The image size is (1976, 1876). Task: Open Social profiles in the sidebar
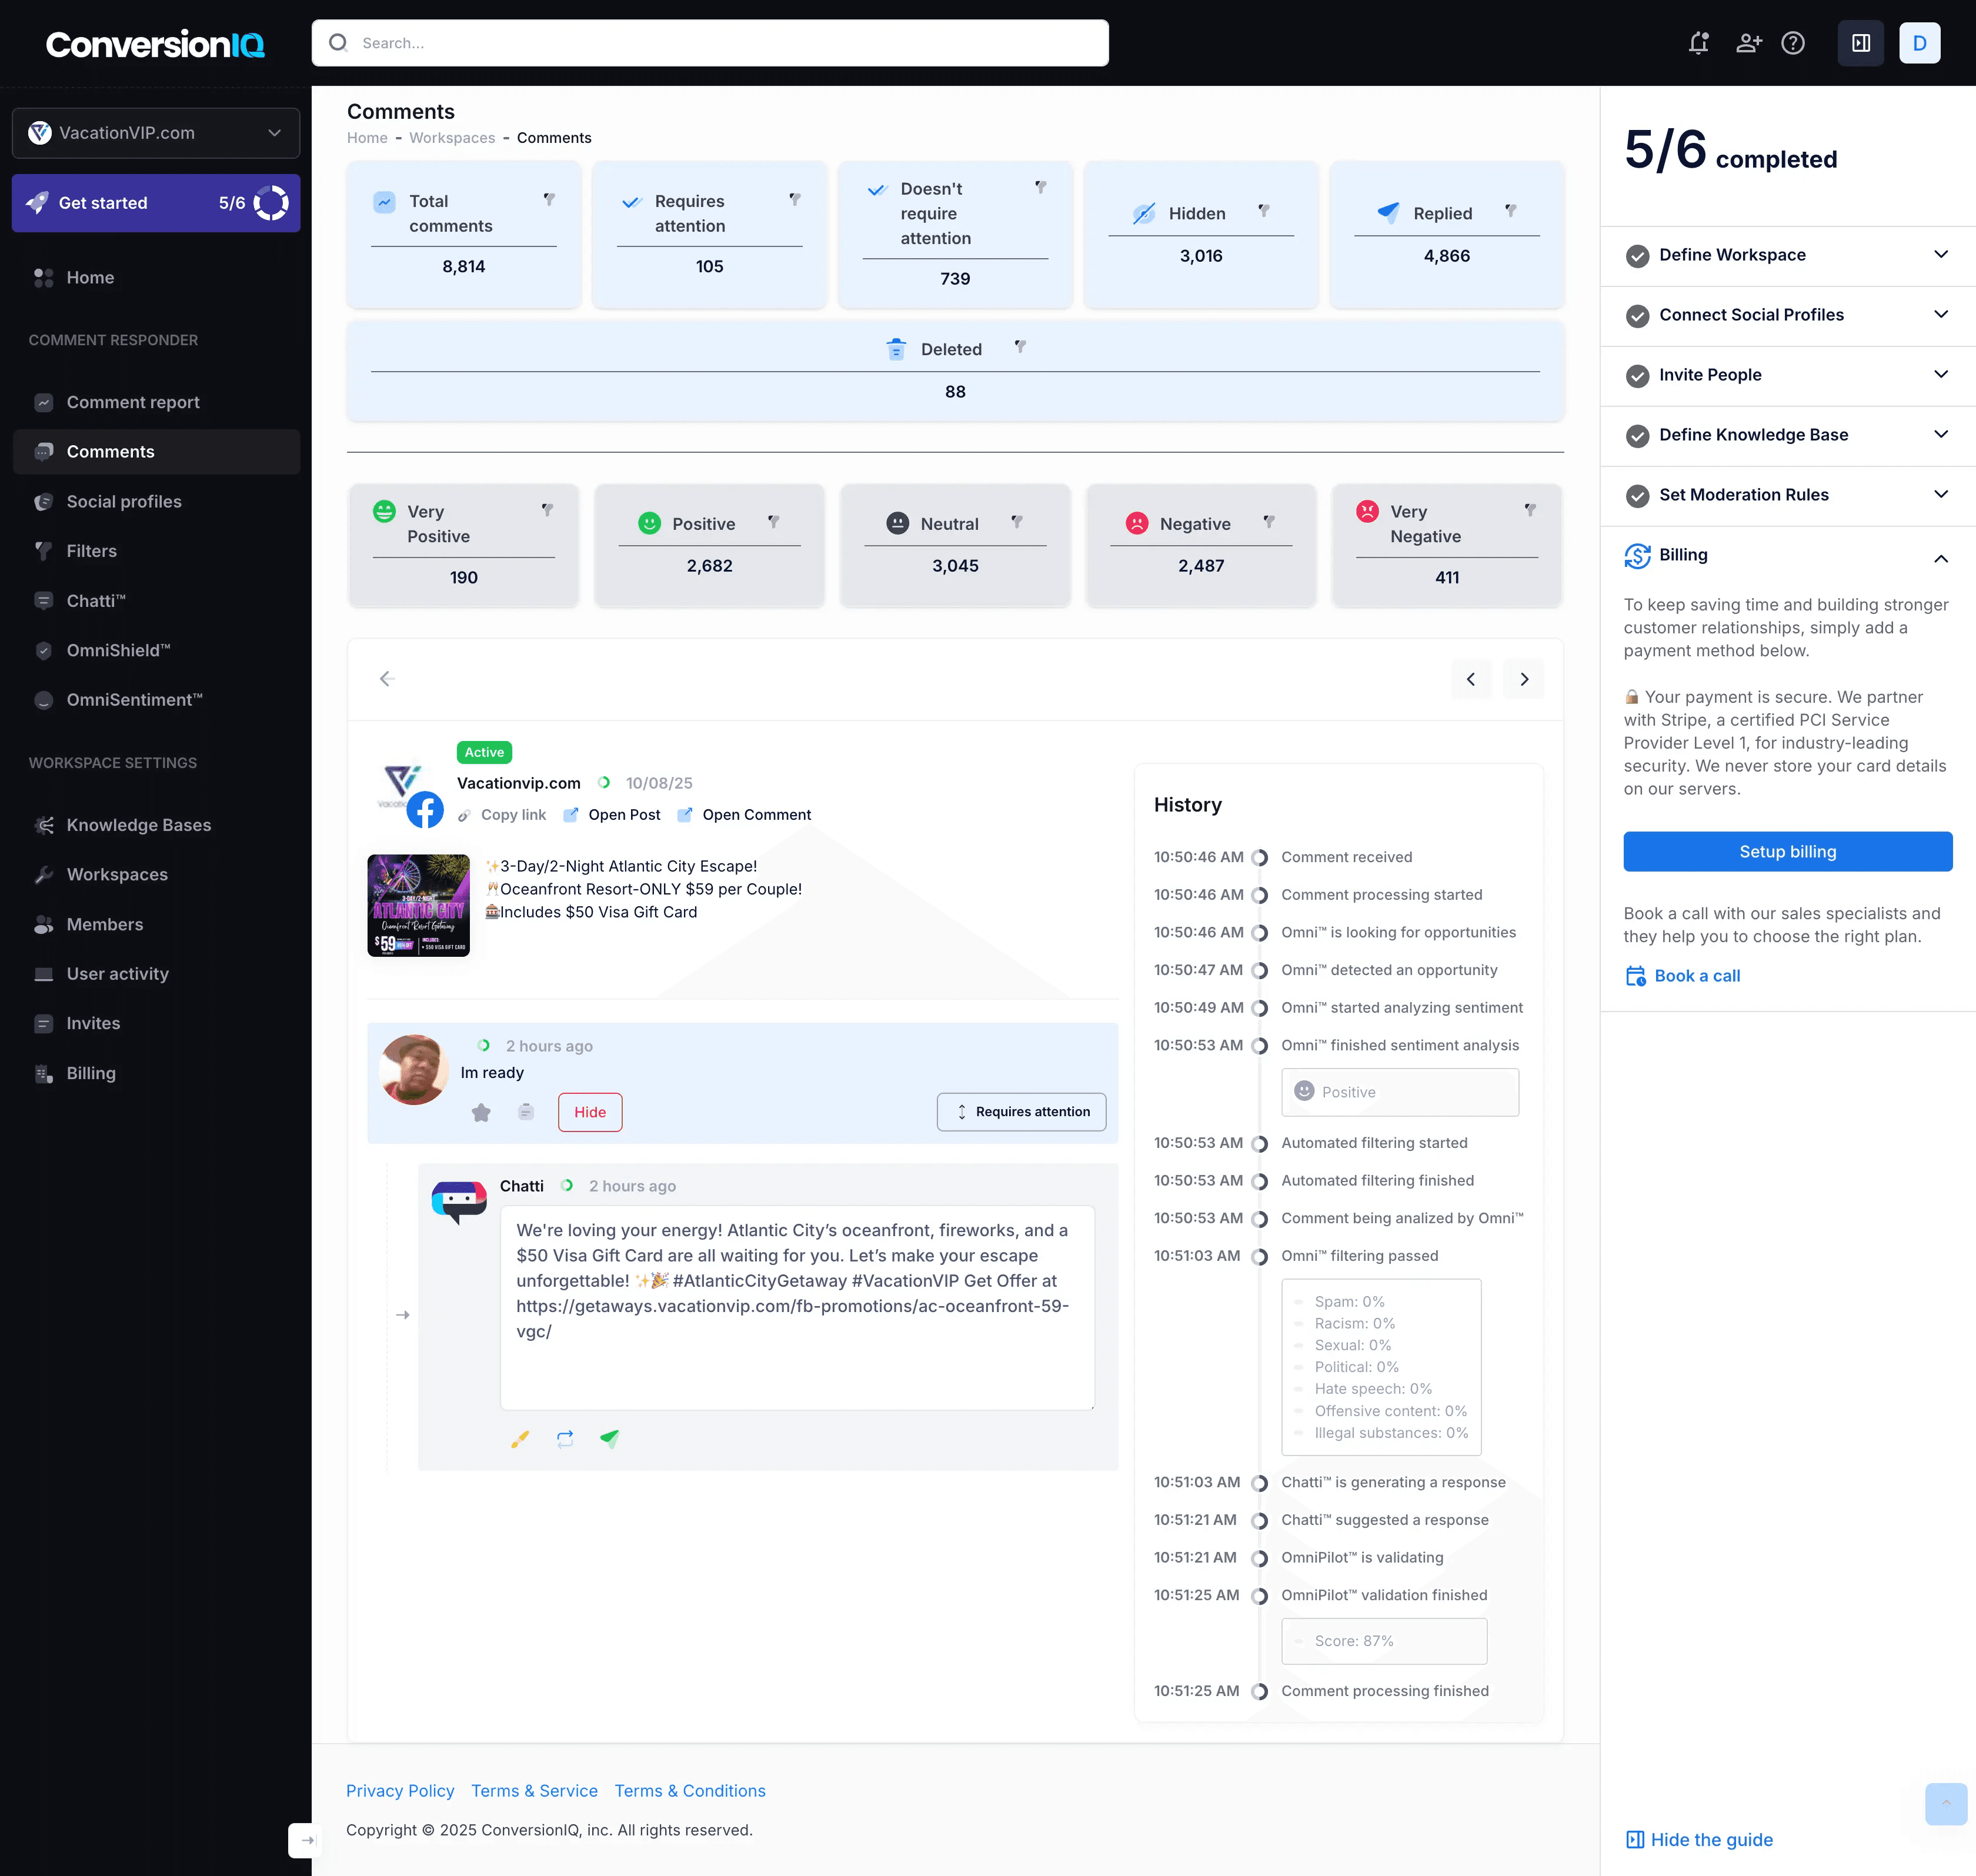[x=124, y=501]
